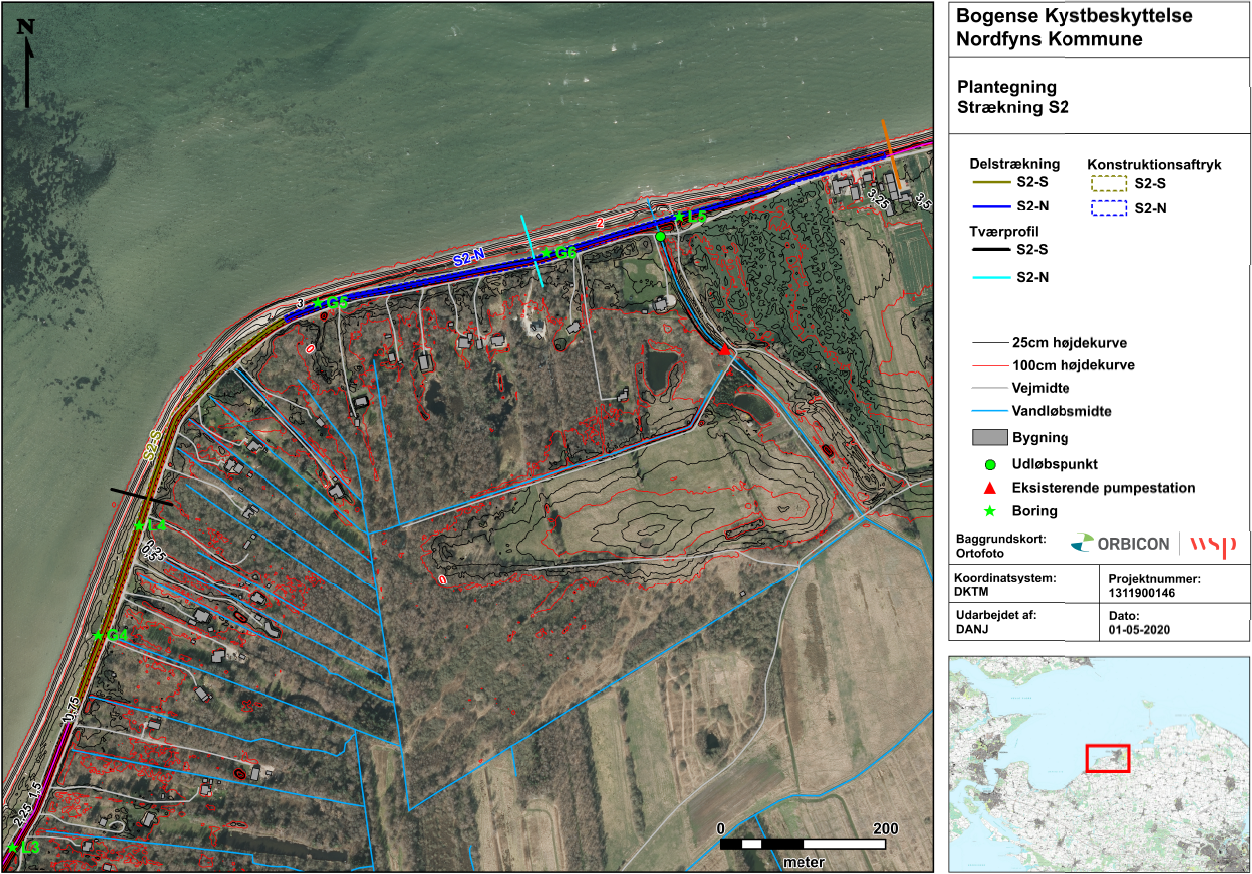Select the green outlet point circle on the map

click(660, 236)
